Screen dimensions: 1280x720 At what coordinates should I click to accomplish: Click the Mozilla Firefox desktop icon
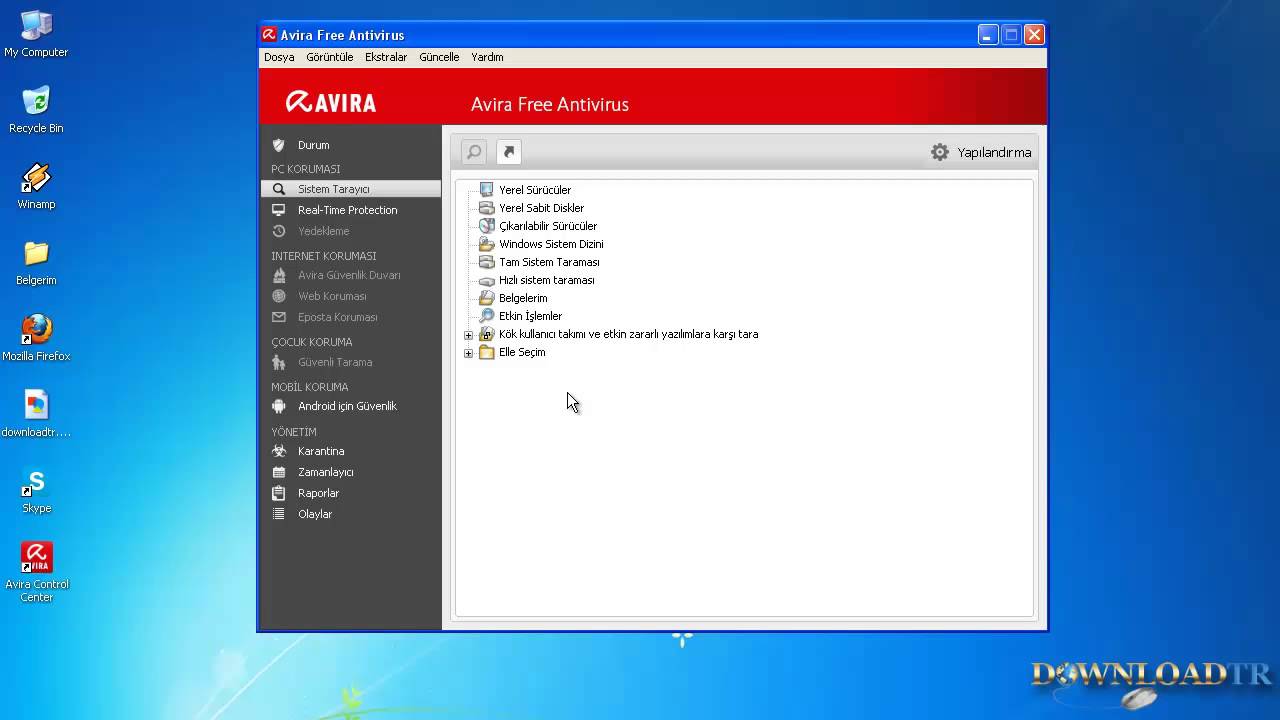point(36,338)
